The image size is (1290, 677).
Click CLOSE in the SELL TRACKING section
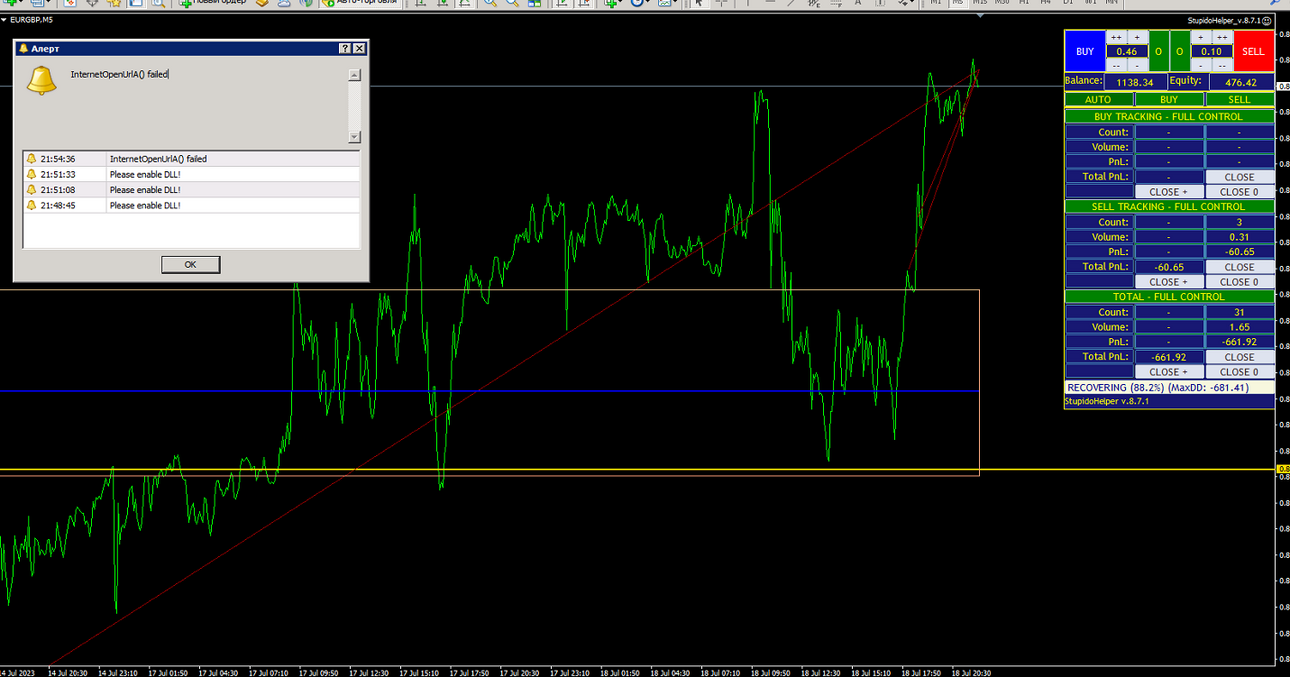tap(1240, 267)
